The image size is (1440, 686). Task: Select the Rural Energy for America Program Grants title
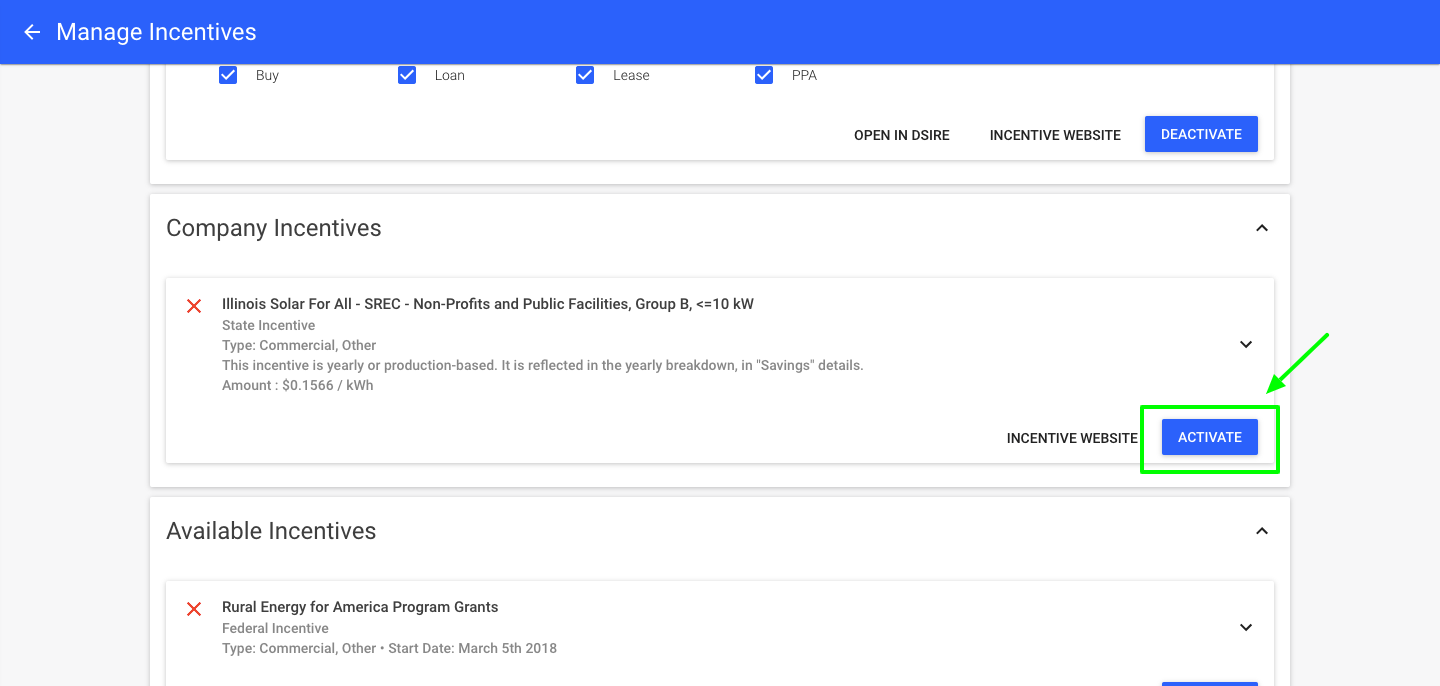point(360,607)
